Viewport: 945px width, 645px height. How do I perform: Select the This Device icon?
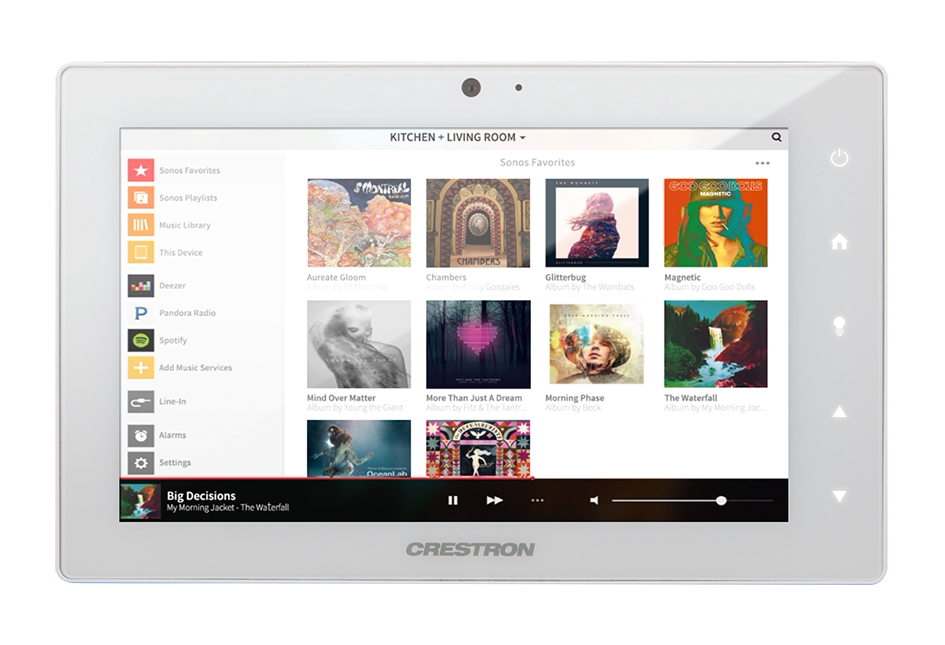coord(140,252)
